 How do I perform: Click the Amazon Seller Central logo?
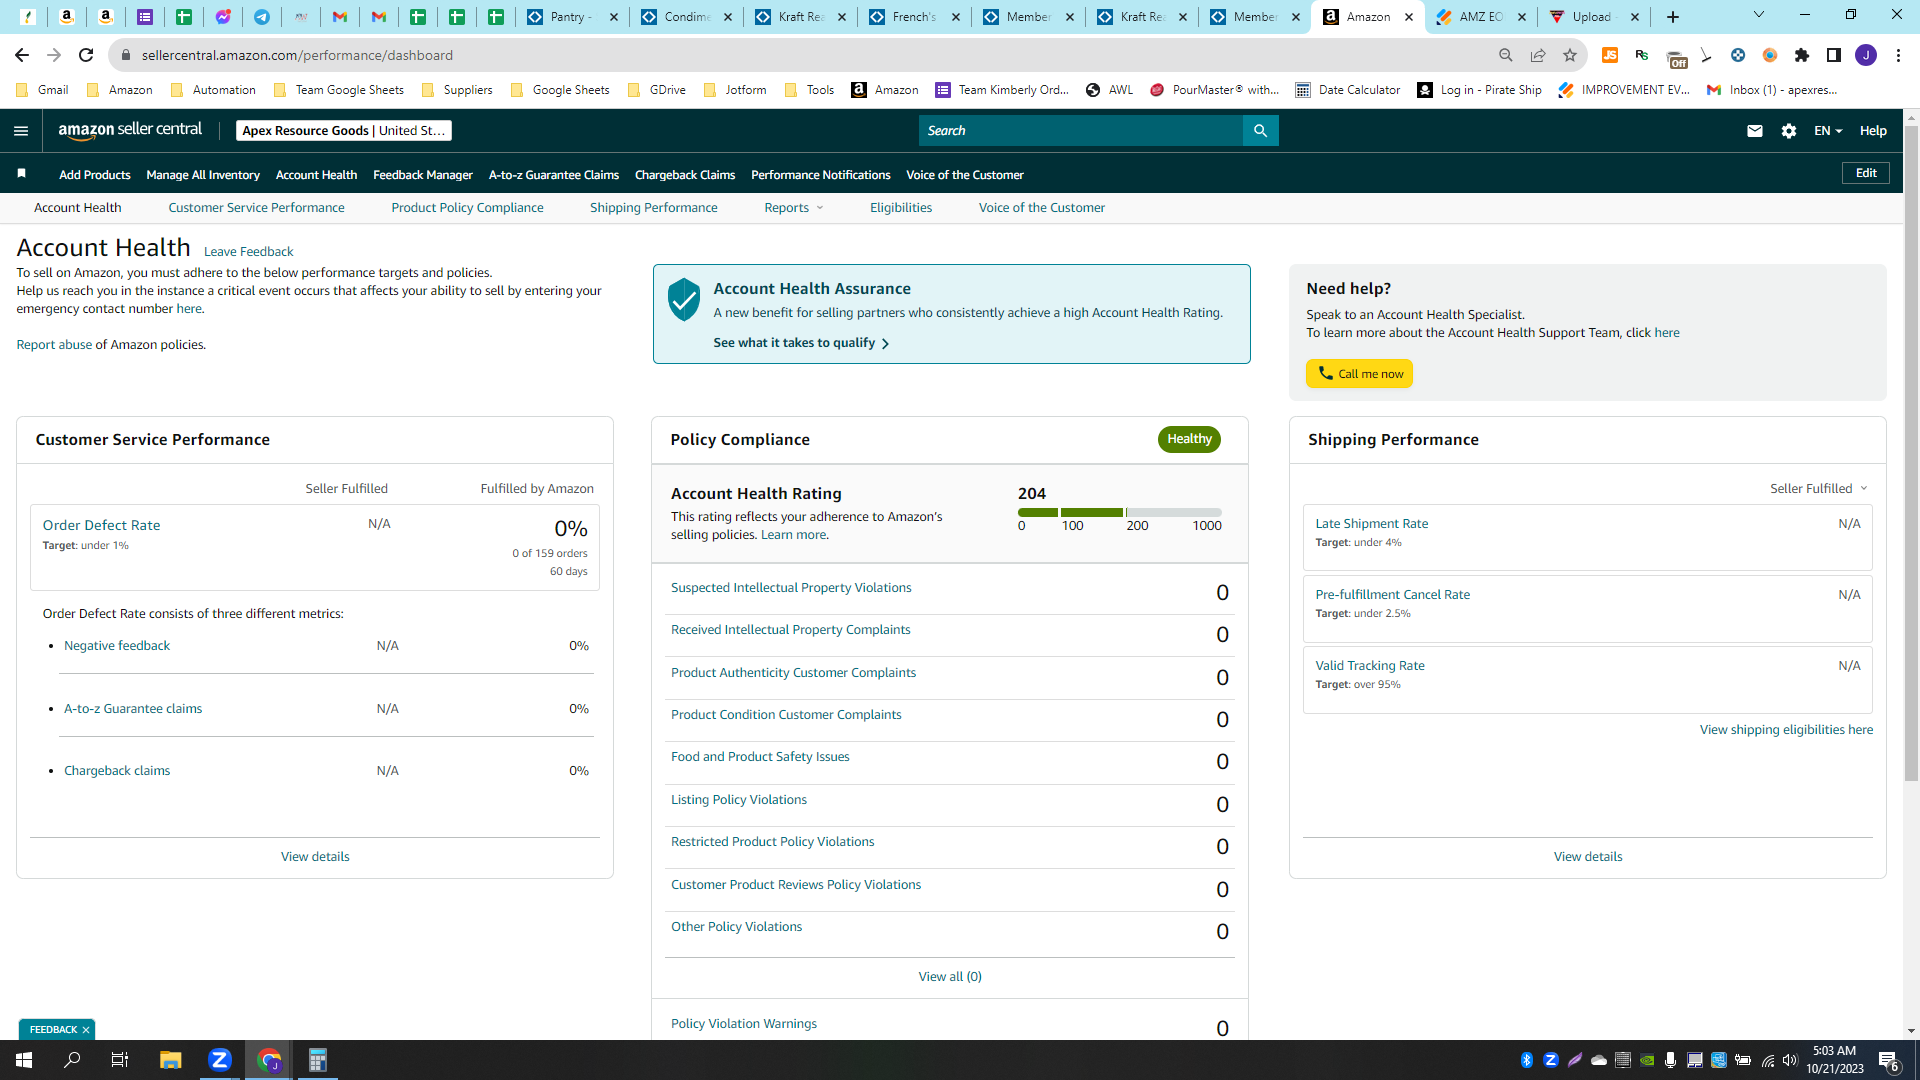tap(130, 130)
